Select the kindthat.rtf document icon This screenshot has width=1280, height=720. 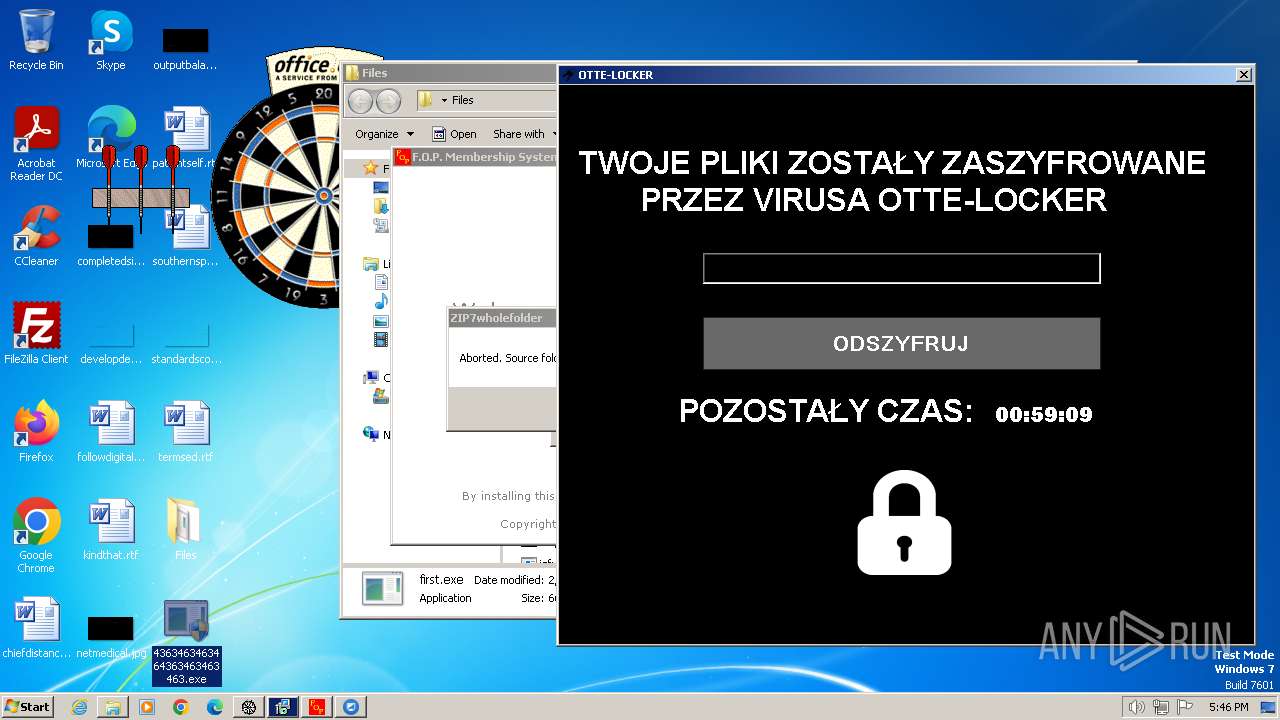point(110,530)
